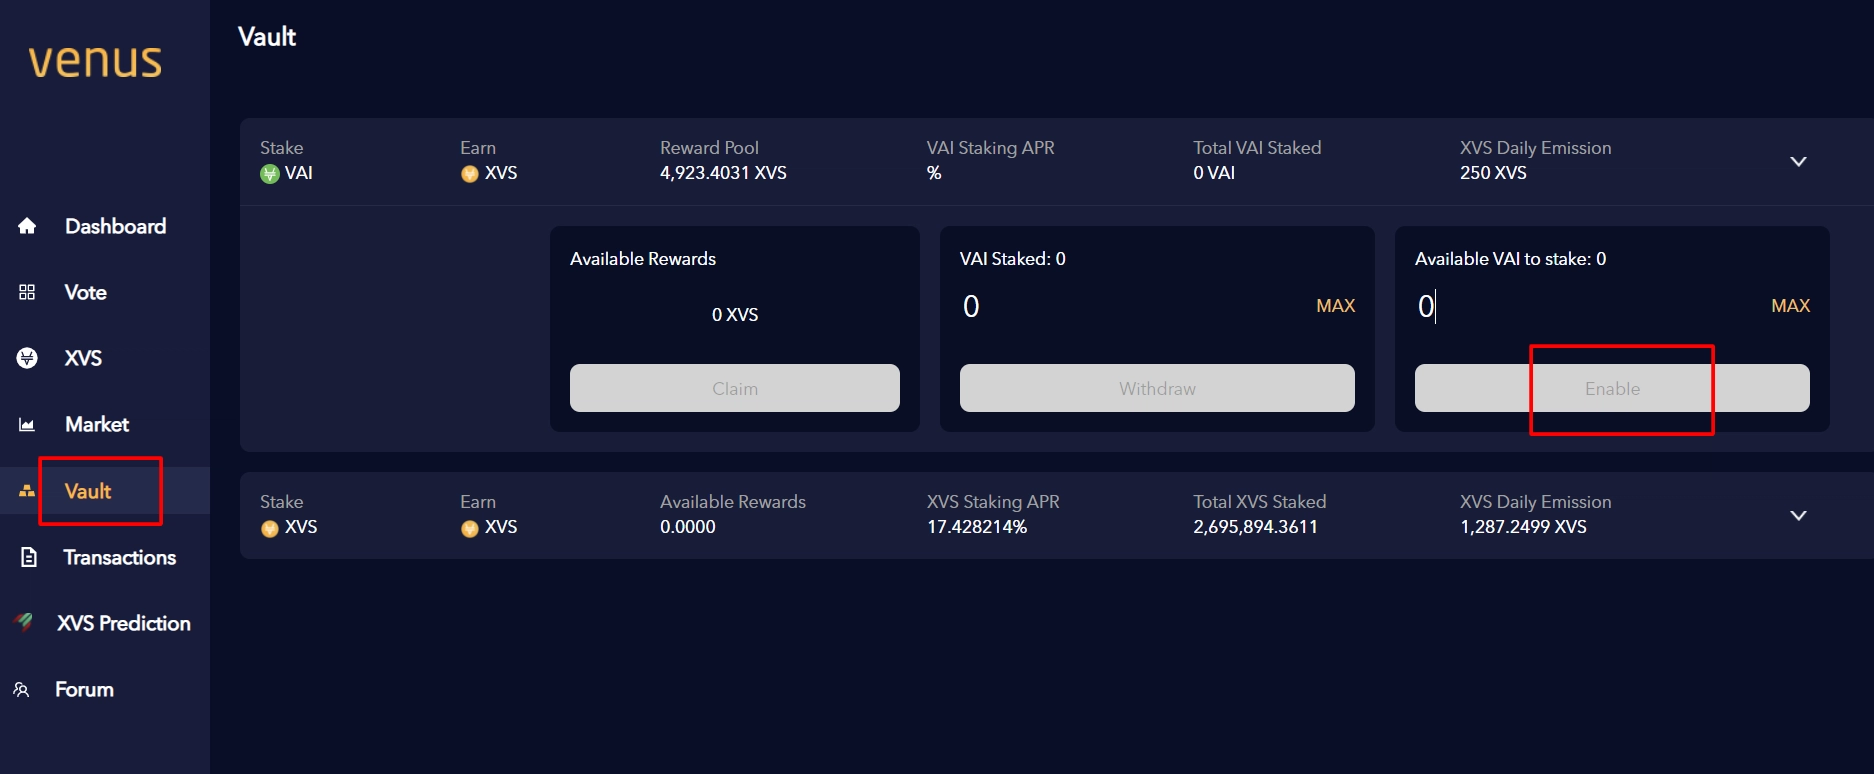
Task: Click the Vault sidebar icon
Action: click(x=27, y=491)
